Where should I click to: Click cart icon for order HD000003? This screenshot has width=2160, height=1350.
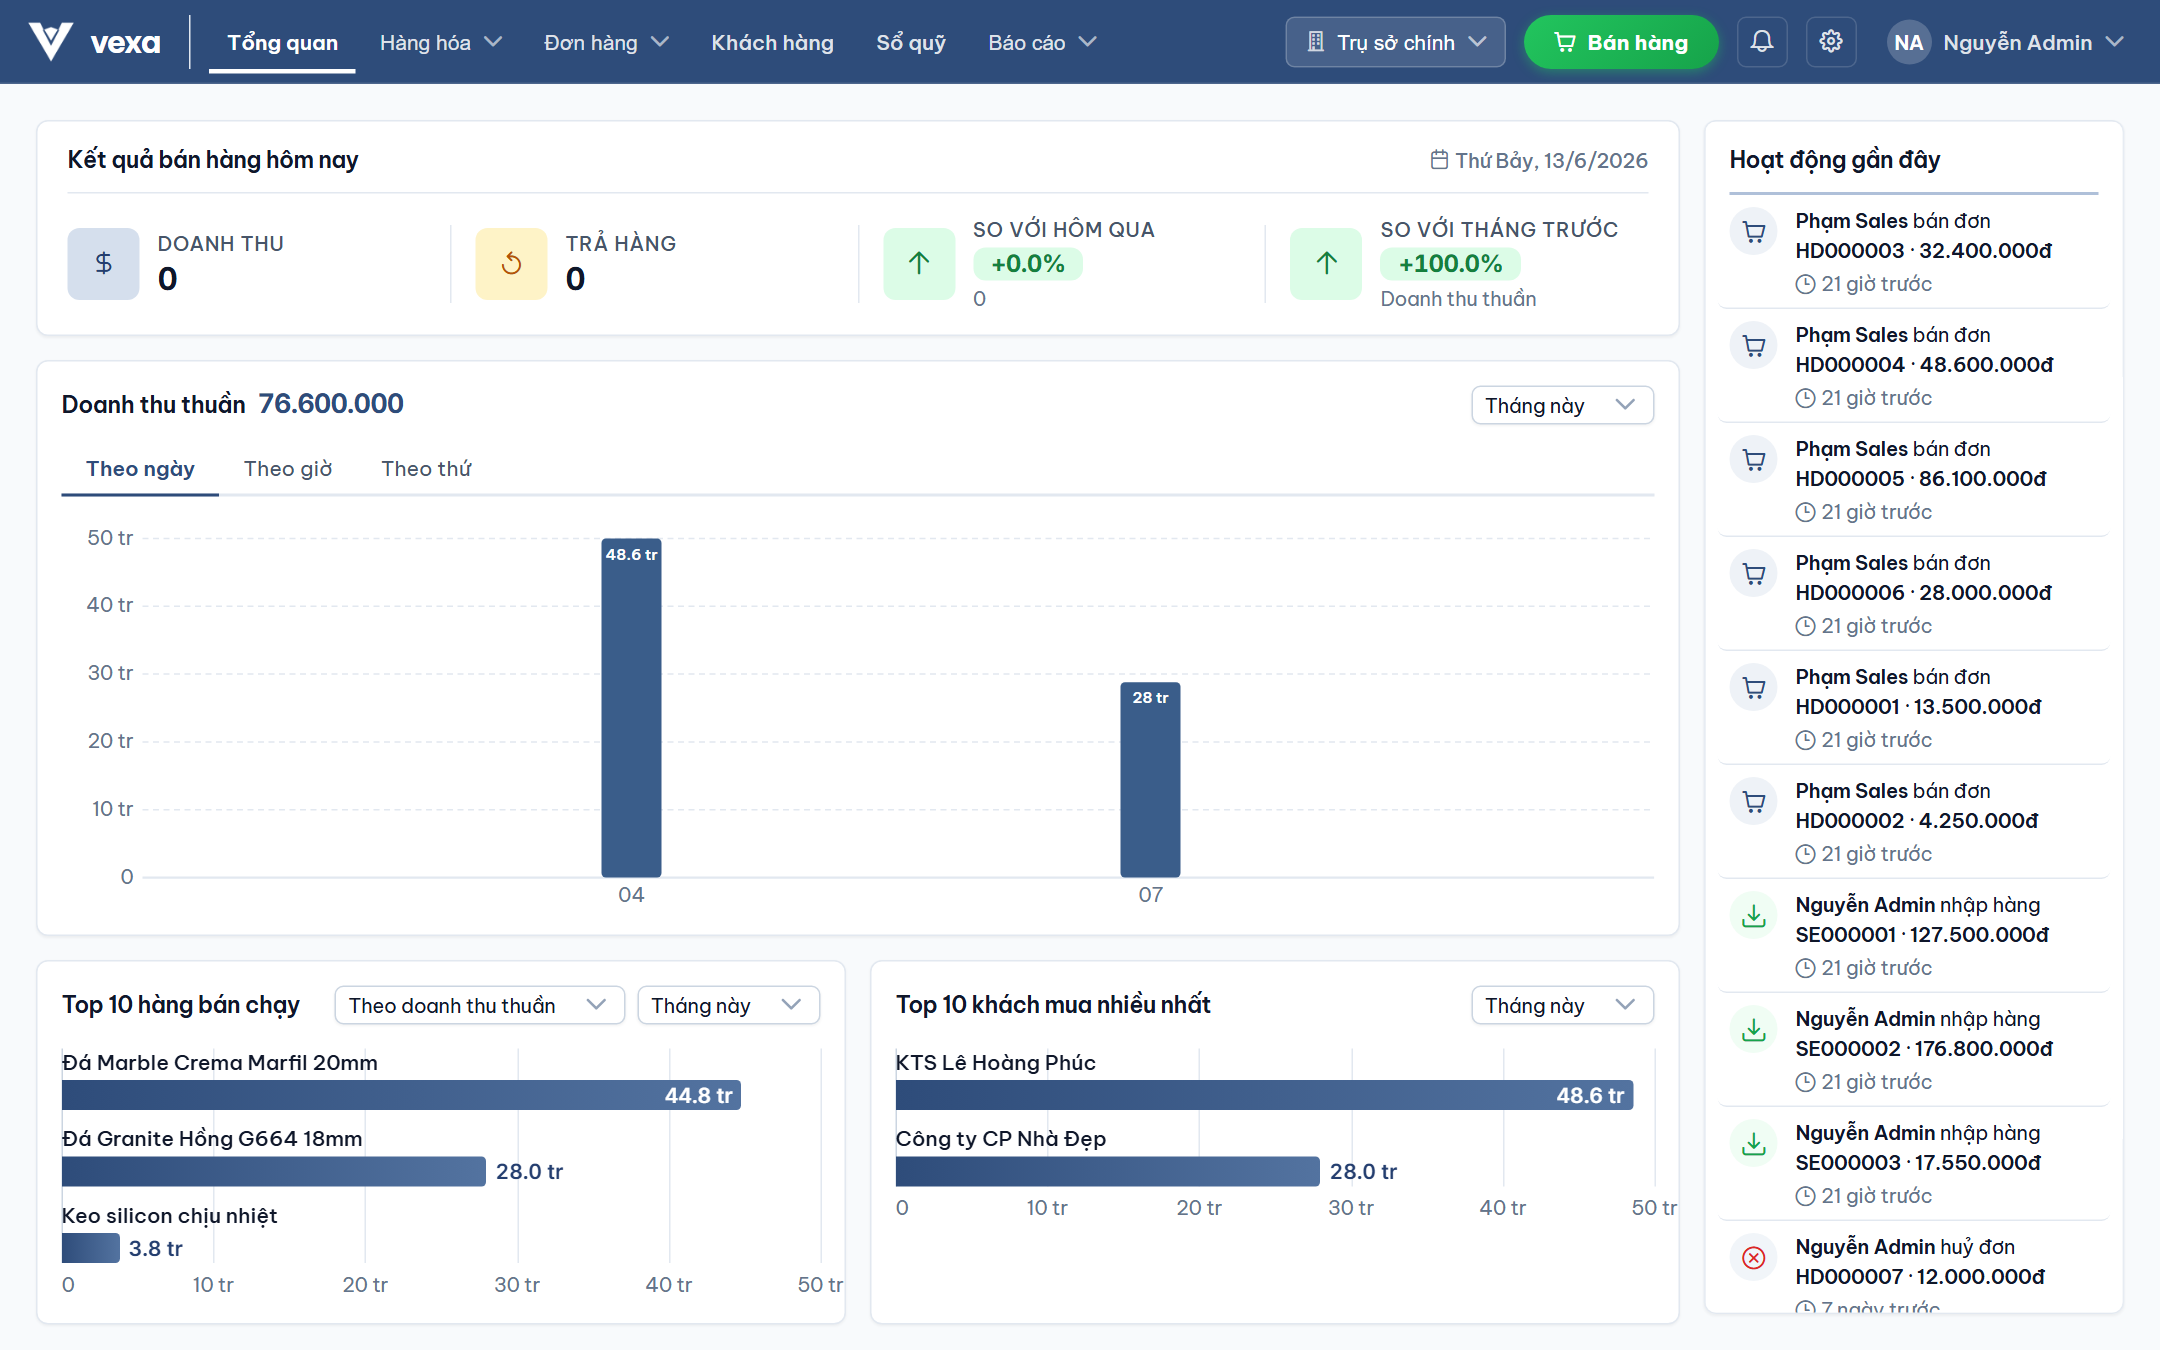[1754, 232]
